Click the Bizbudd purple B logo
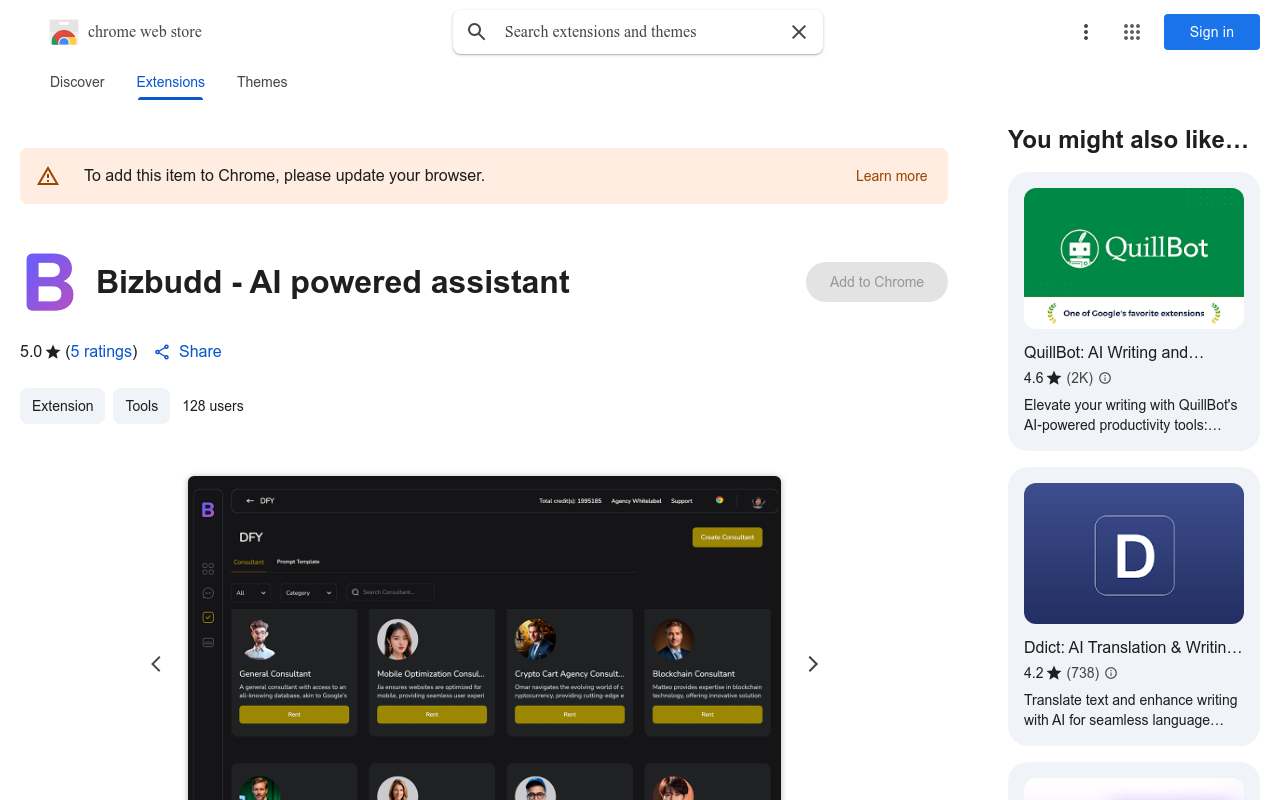Screen dimensions: 1280x800 [x=50, y=282]
